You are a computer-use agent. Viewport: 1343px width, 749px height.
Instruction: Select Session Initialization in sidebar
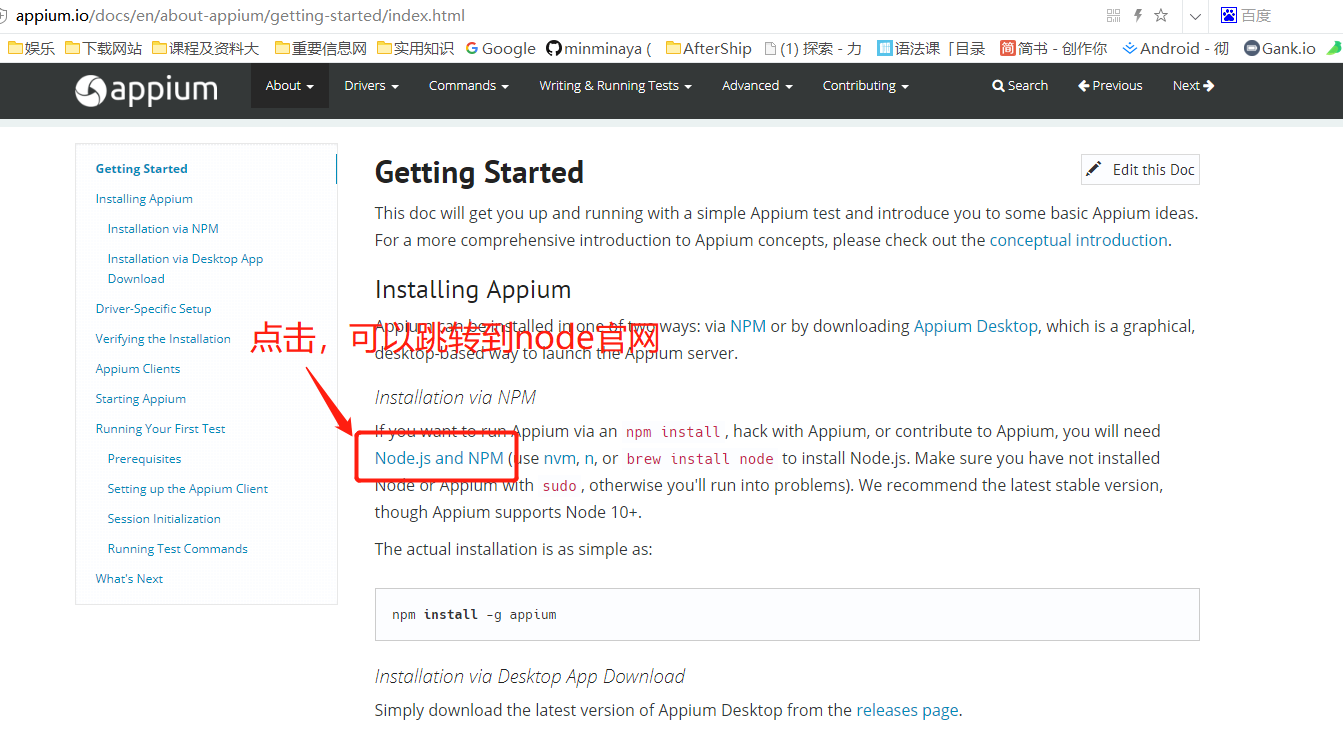click(164, 519)
